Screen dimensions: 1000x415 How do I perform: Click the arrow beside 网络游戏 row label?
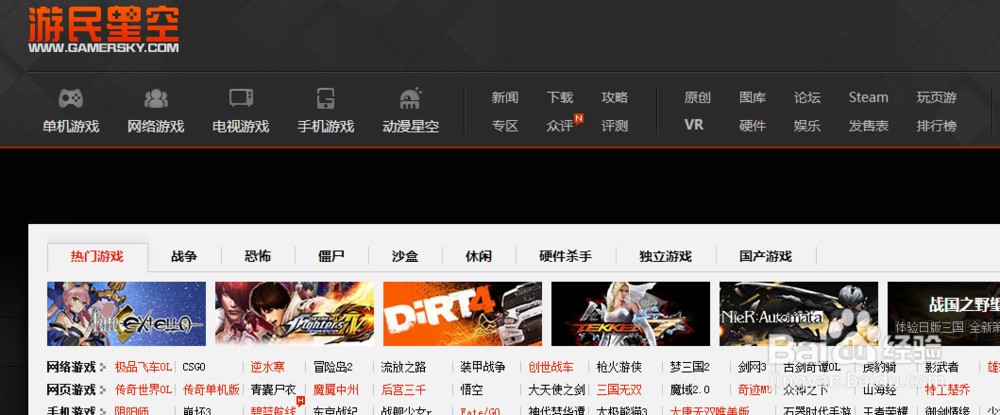click(102, 367)
